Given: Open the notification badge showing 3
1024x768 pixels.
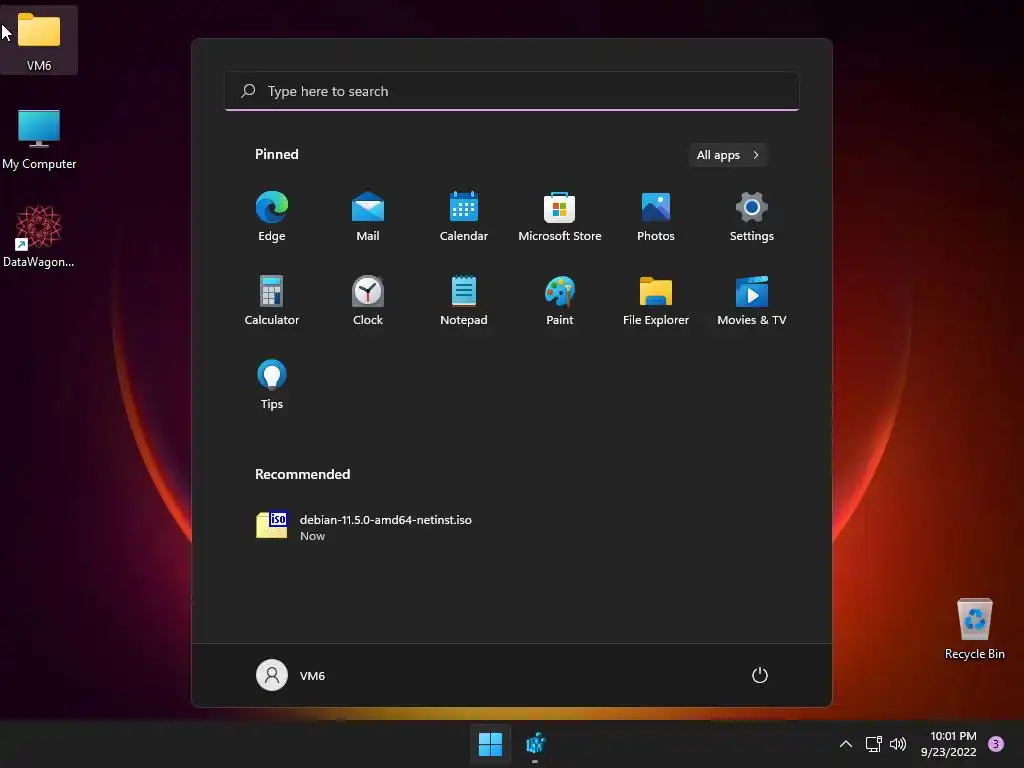Looking at the screenshot, I should [996, 744].
